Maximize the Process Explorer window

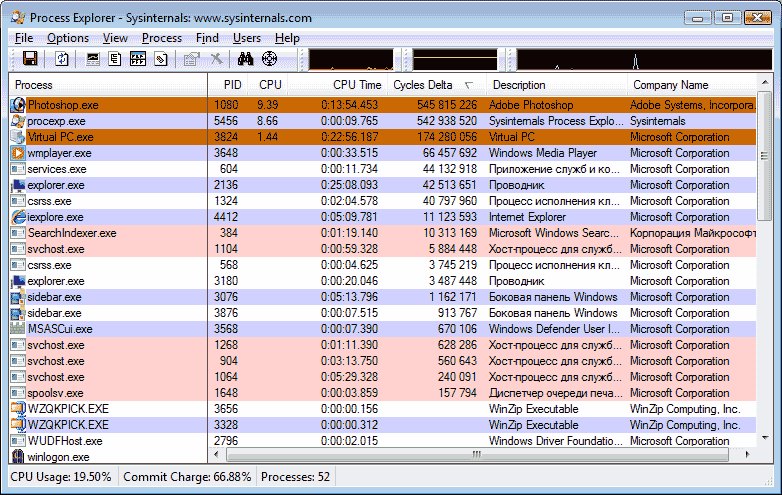[x=727, y=17]
